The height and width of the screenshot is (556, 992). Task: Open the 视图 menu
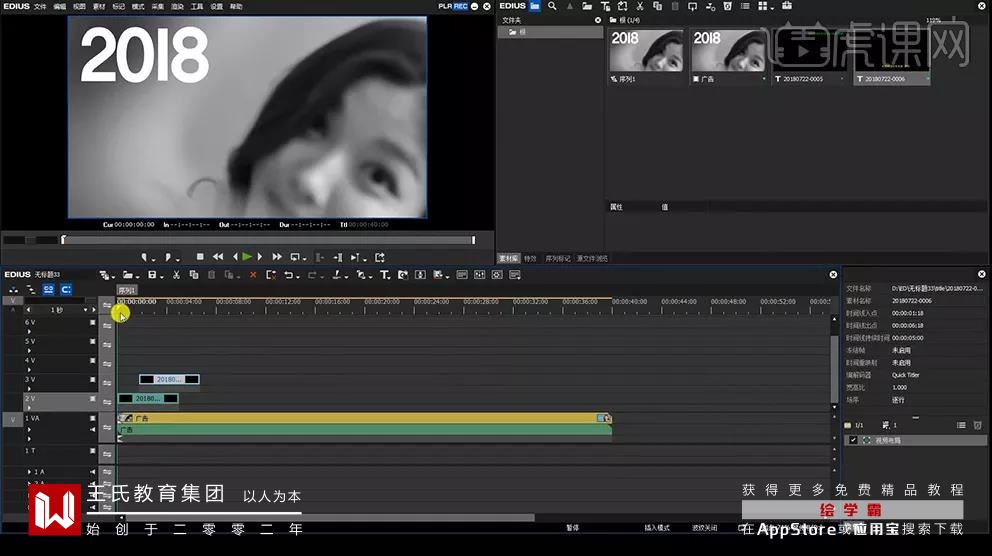79,6
